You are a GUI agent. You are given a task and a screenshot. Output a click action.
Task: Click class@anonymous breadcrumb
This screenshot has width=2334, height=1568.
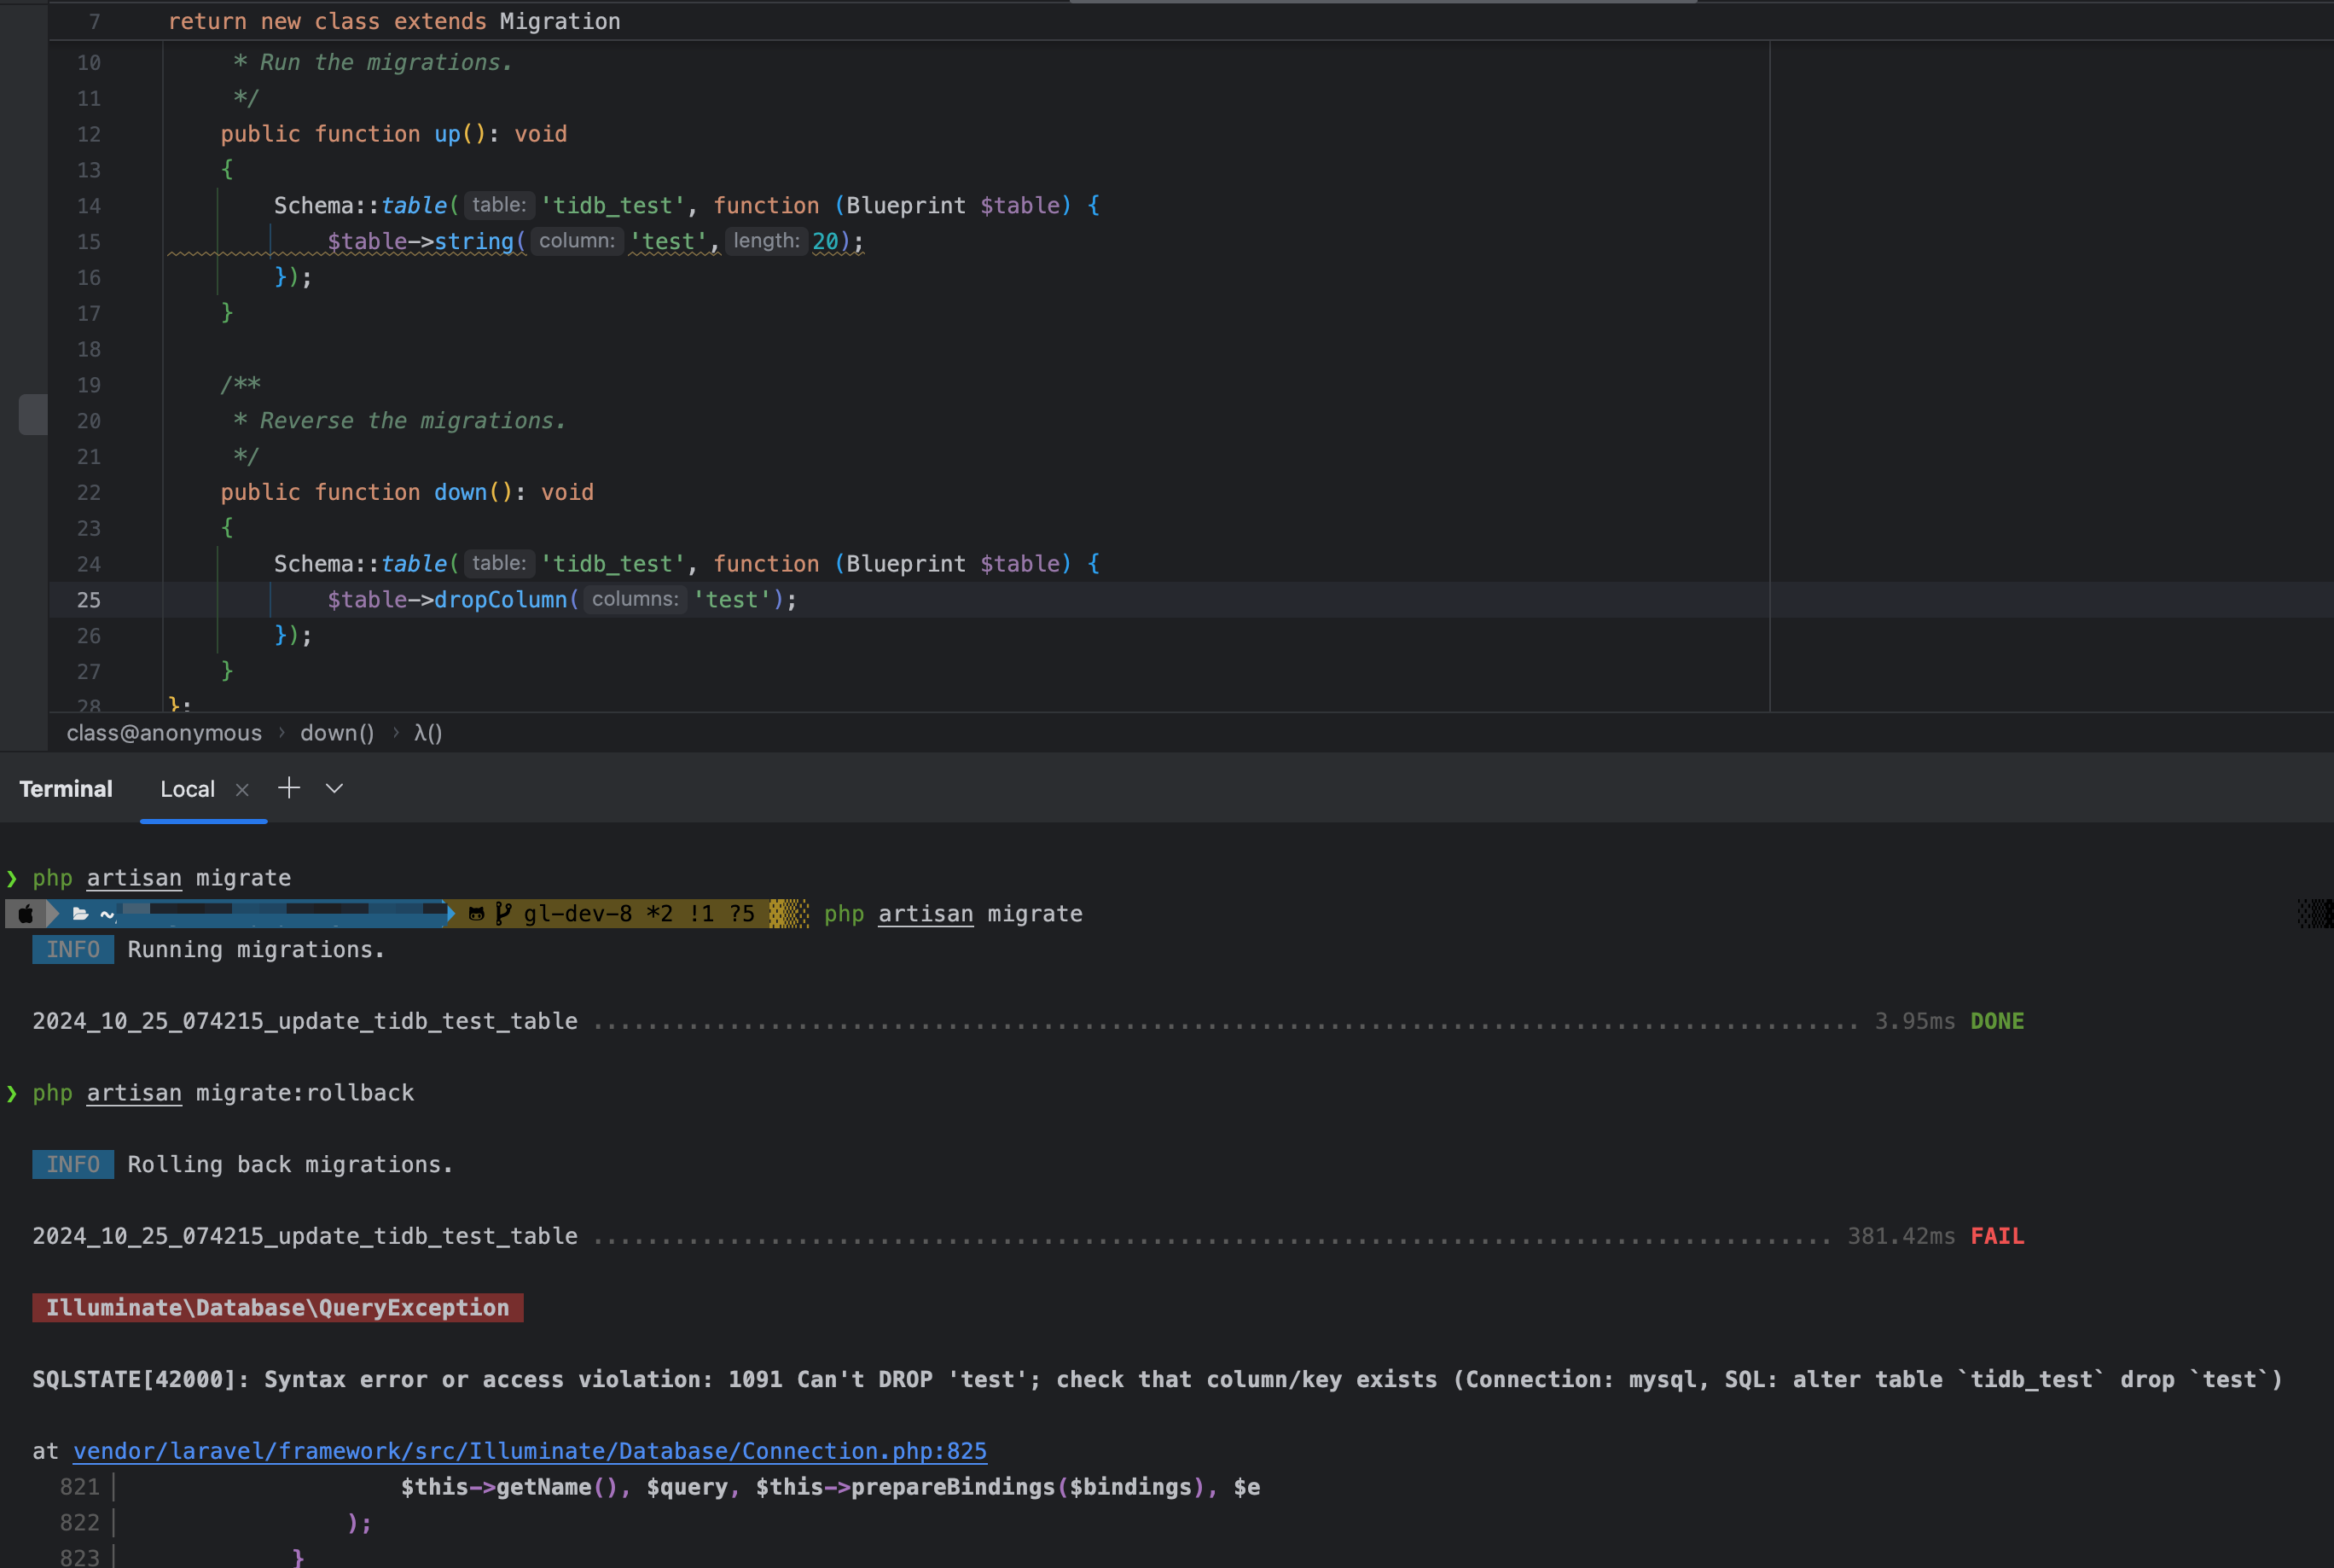pyautogui.click(x=164, y=733)
